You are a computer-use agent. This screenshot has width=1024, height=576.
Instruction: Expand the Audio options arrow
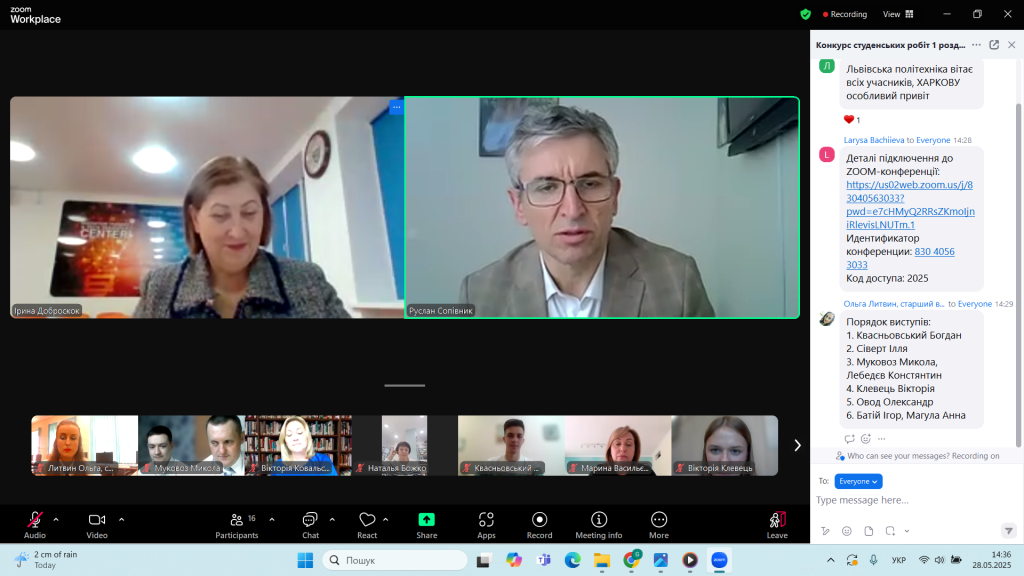click(56, 519)
